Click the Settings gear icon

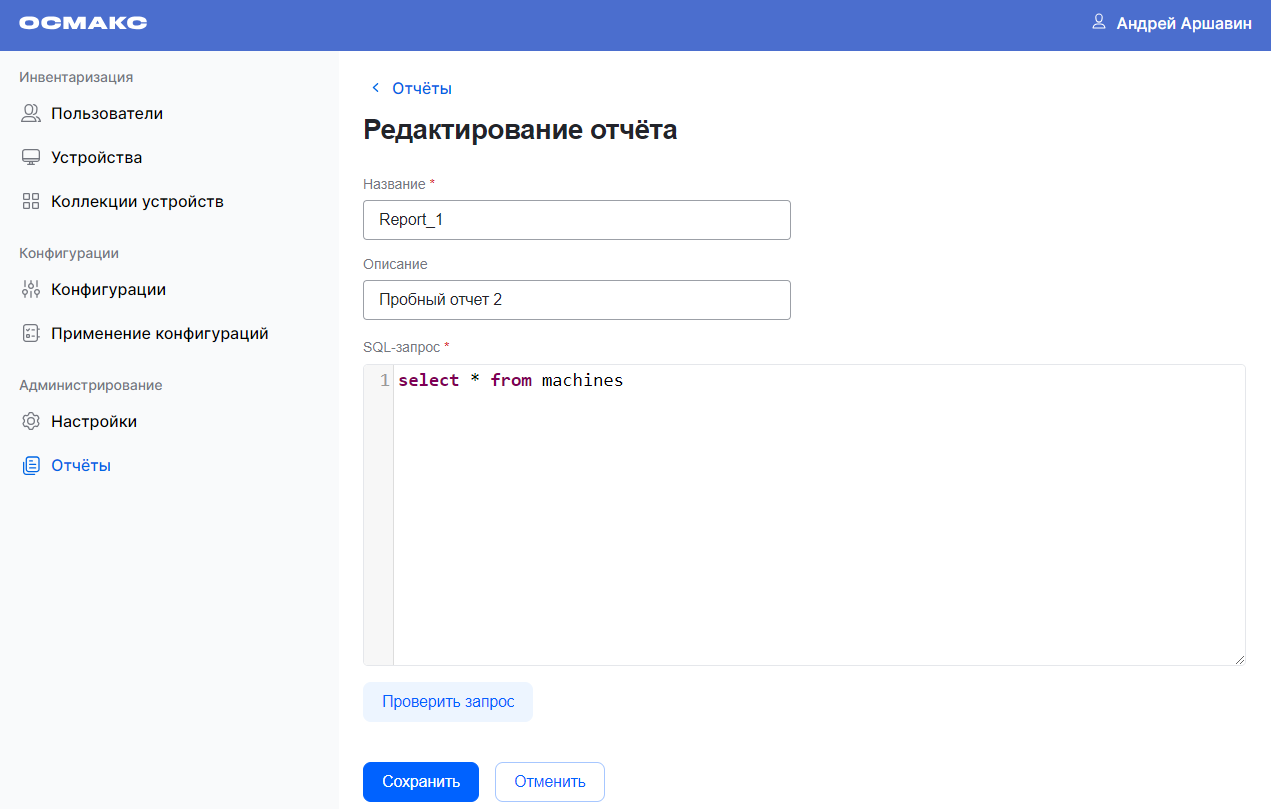31,422
